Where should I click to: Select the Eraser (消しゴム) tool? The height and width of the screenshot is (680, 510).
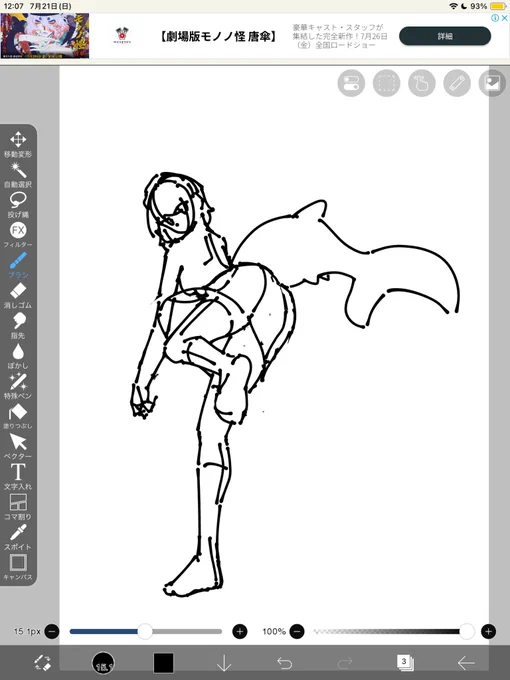coord(18,295)
